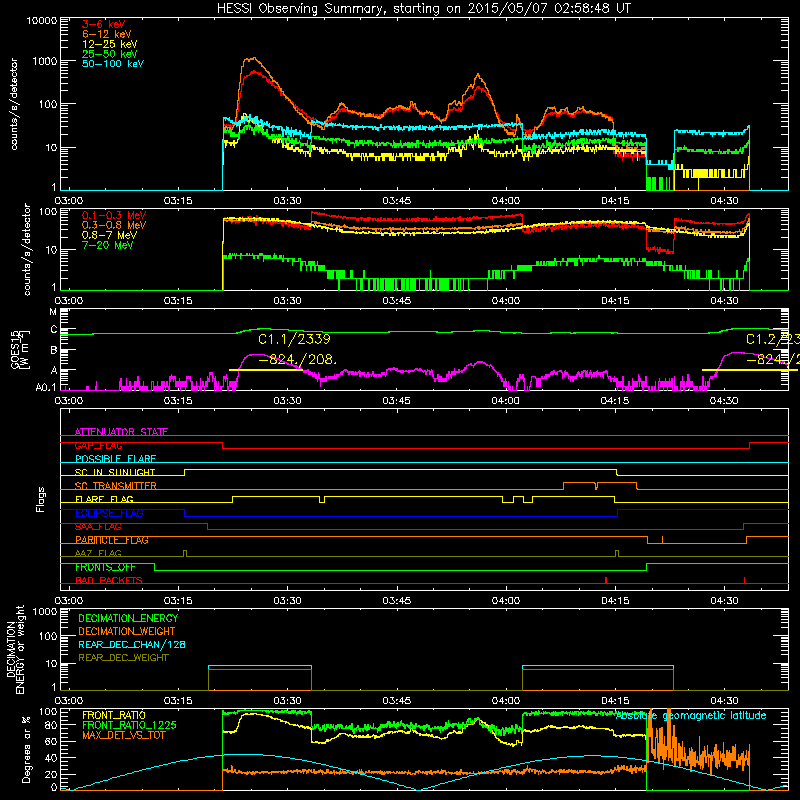The height and width of the screenshot is (800, 800).
Task: Select the SC_TRANSMITTER flag label
Action: (x=116, y=486)
